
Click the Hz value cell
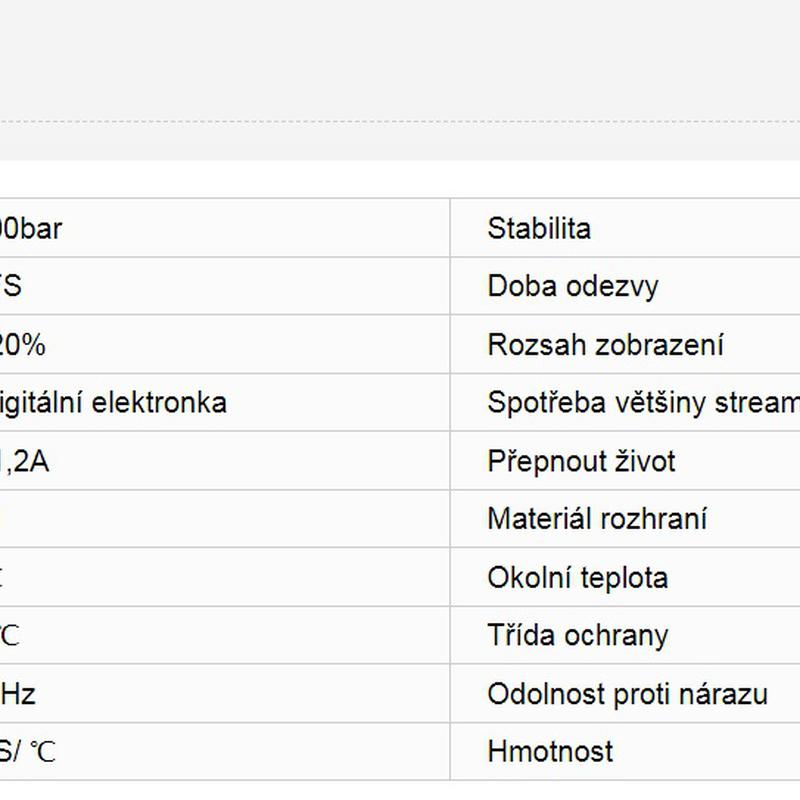(18, 693)
